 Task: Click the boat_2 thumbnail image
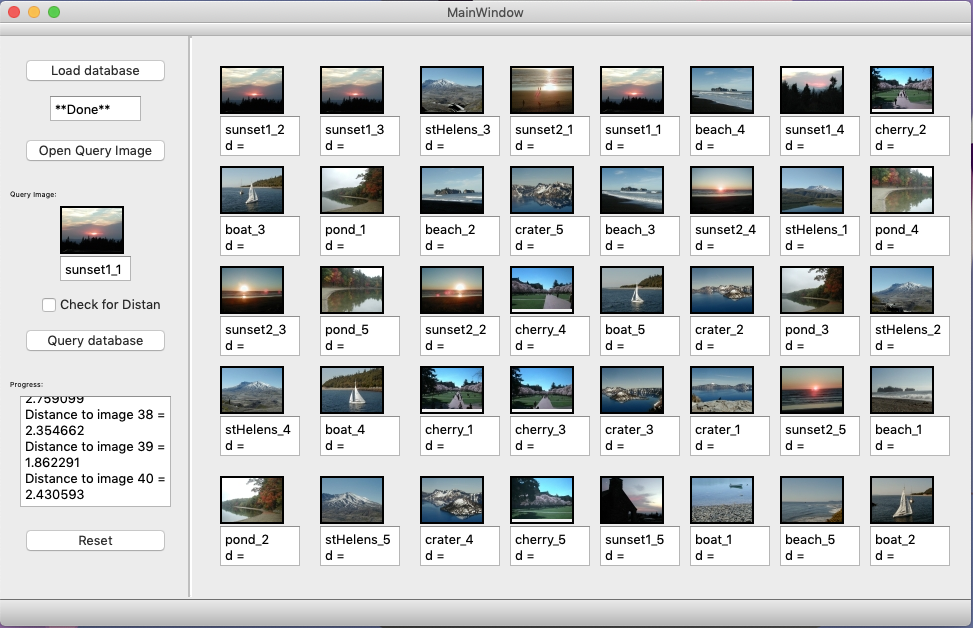tap(902, 500)
